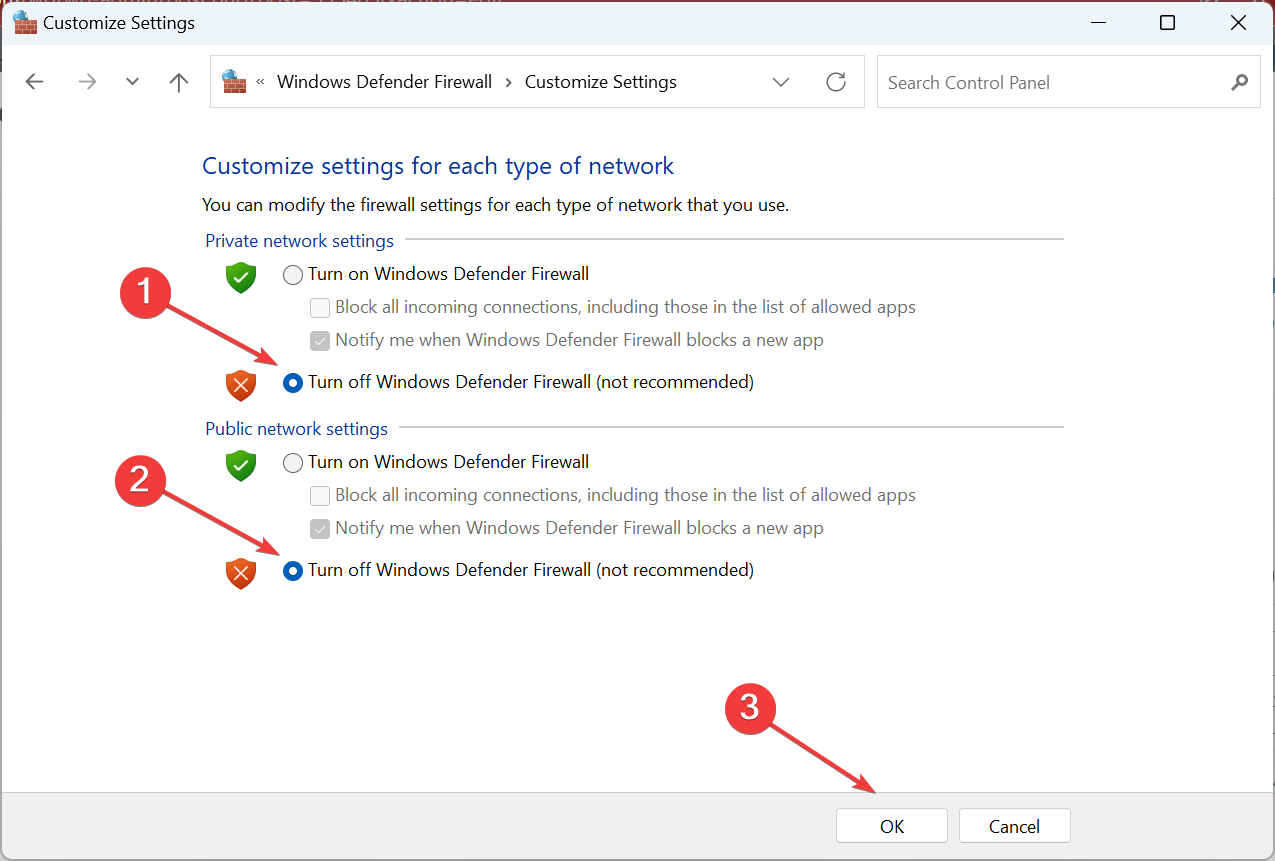Click 'Private network settings' heading
1275x861 pixels.
click(x=300, y=241)
